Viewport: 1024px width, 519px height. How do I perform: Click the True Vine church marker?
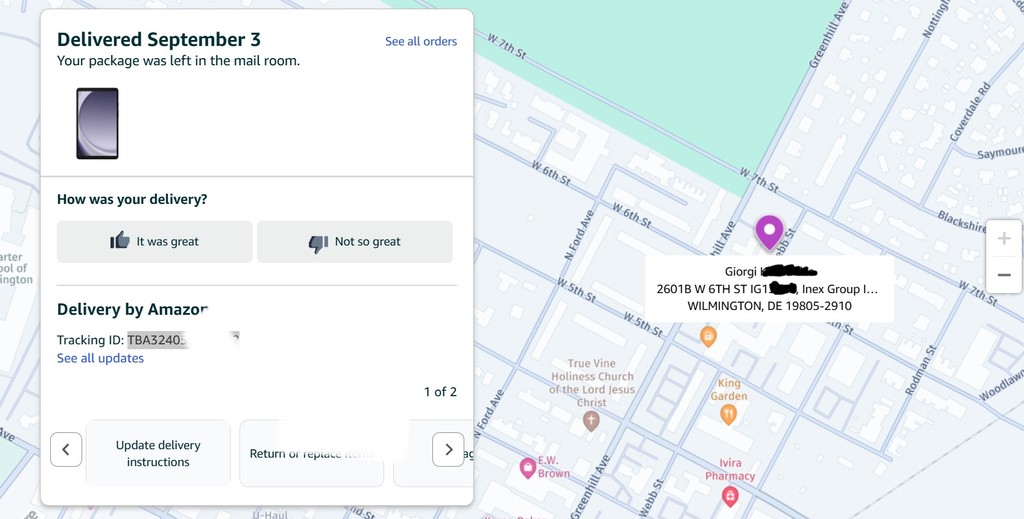[x=591, y=421]
